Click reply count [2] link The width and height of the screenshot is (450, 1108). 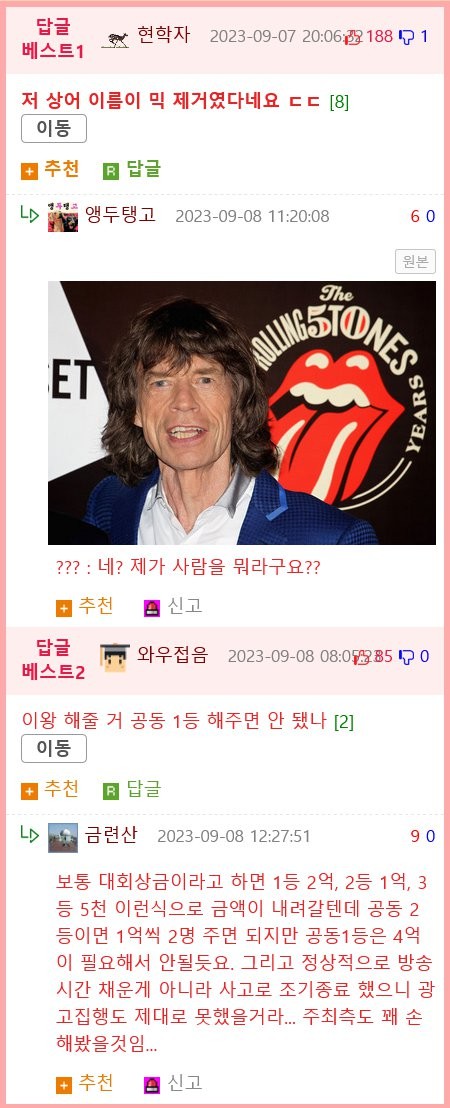click(343, 722)
